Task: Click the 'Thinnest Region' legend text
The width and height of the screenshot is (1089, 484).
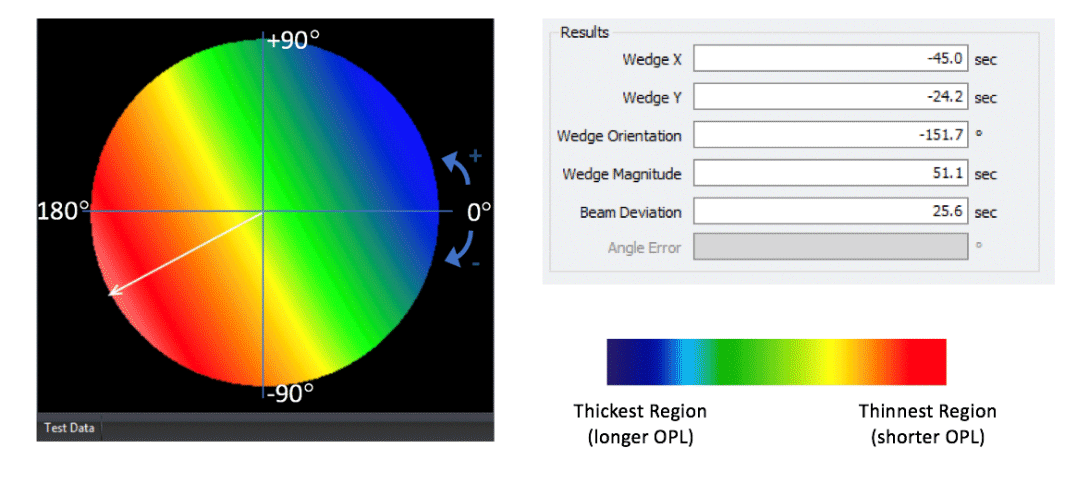Action: [927, 411]
